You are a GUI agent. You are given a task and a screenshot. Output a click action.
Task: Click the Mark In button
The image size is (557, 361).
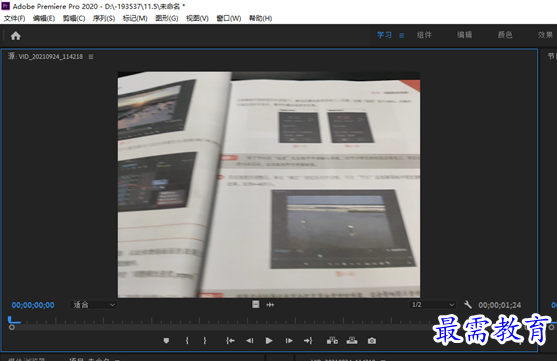pos(187,341)
